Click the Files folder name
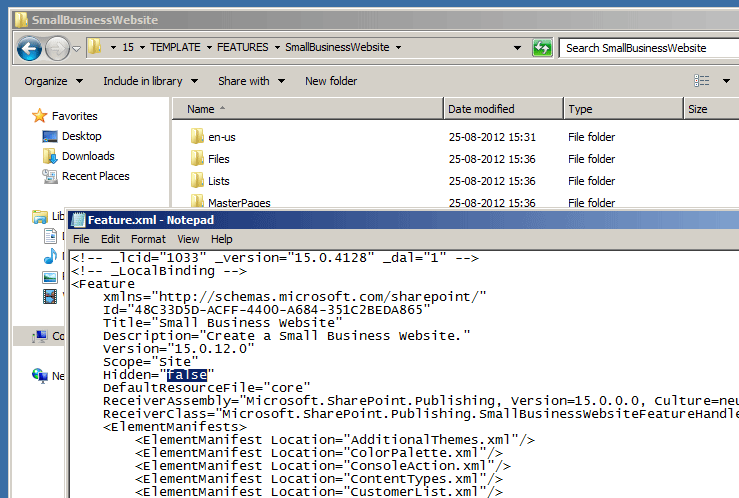Image resolution: width=739 pixels, height=498 pixels. coord(219,159)
